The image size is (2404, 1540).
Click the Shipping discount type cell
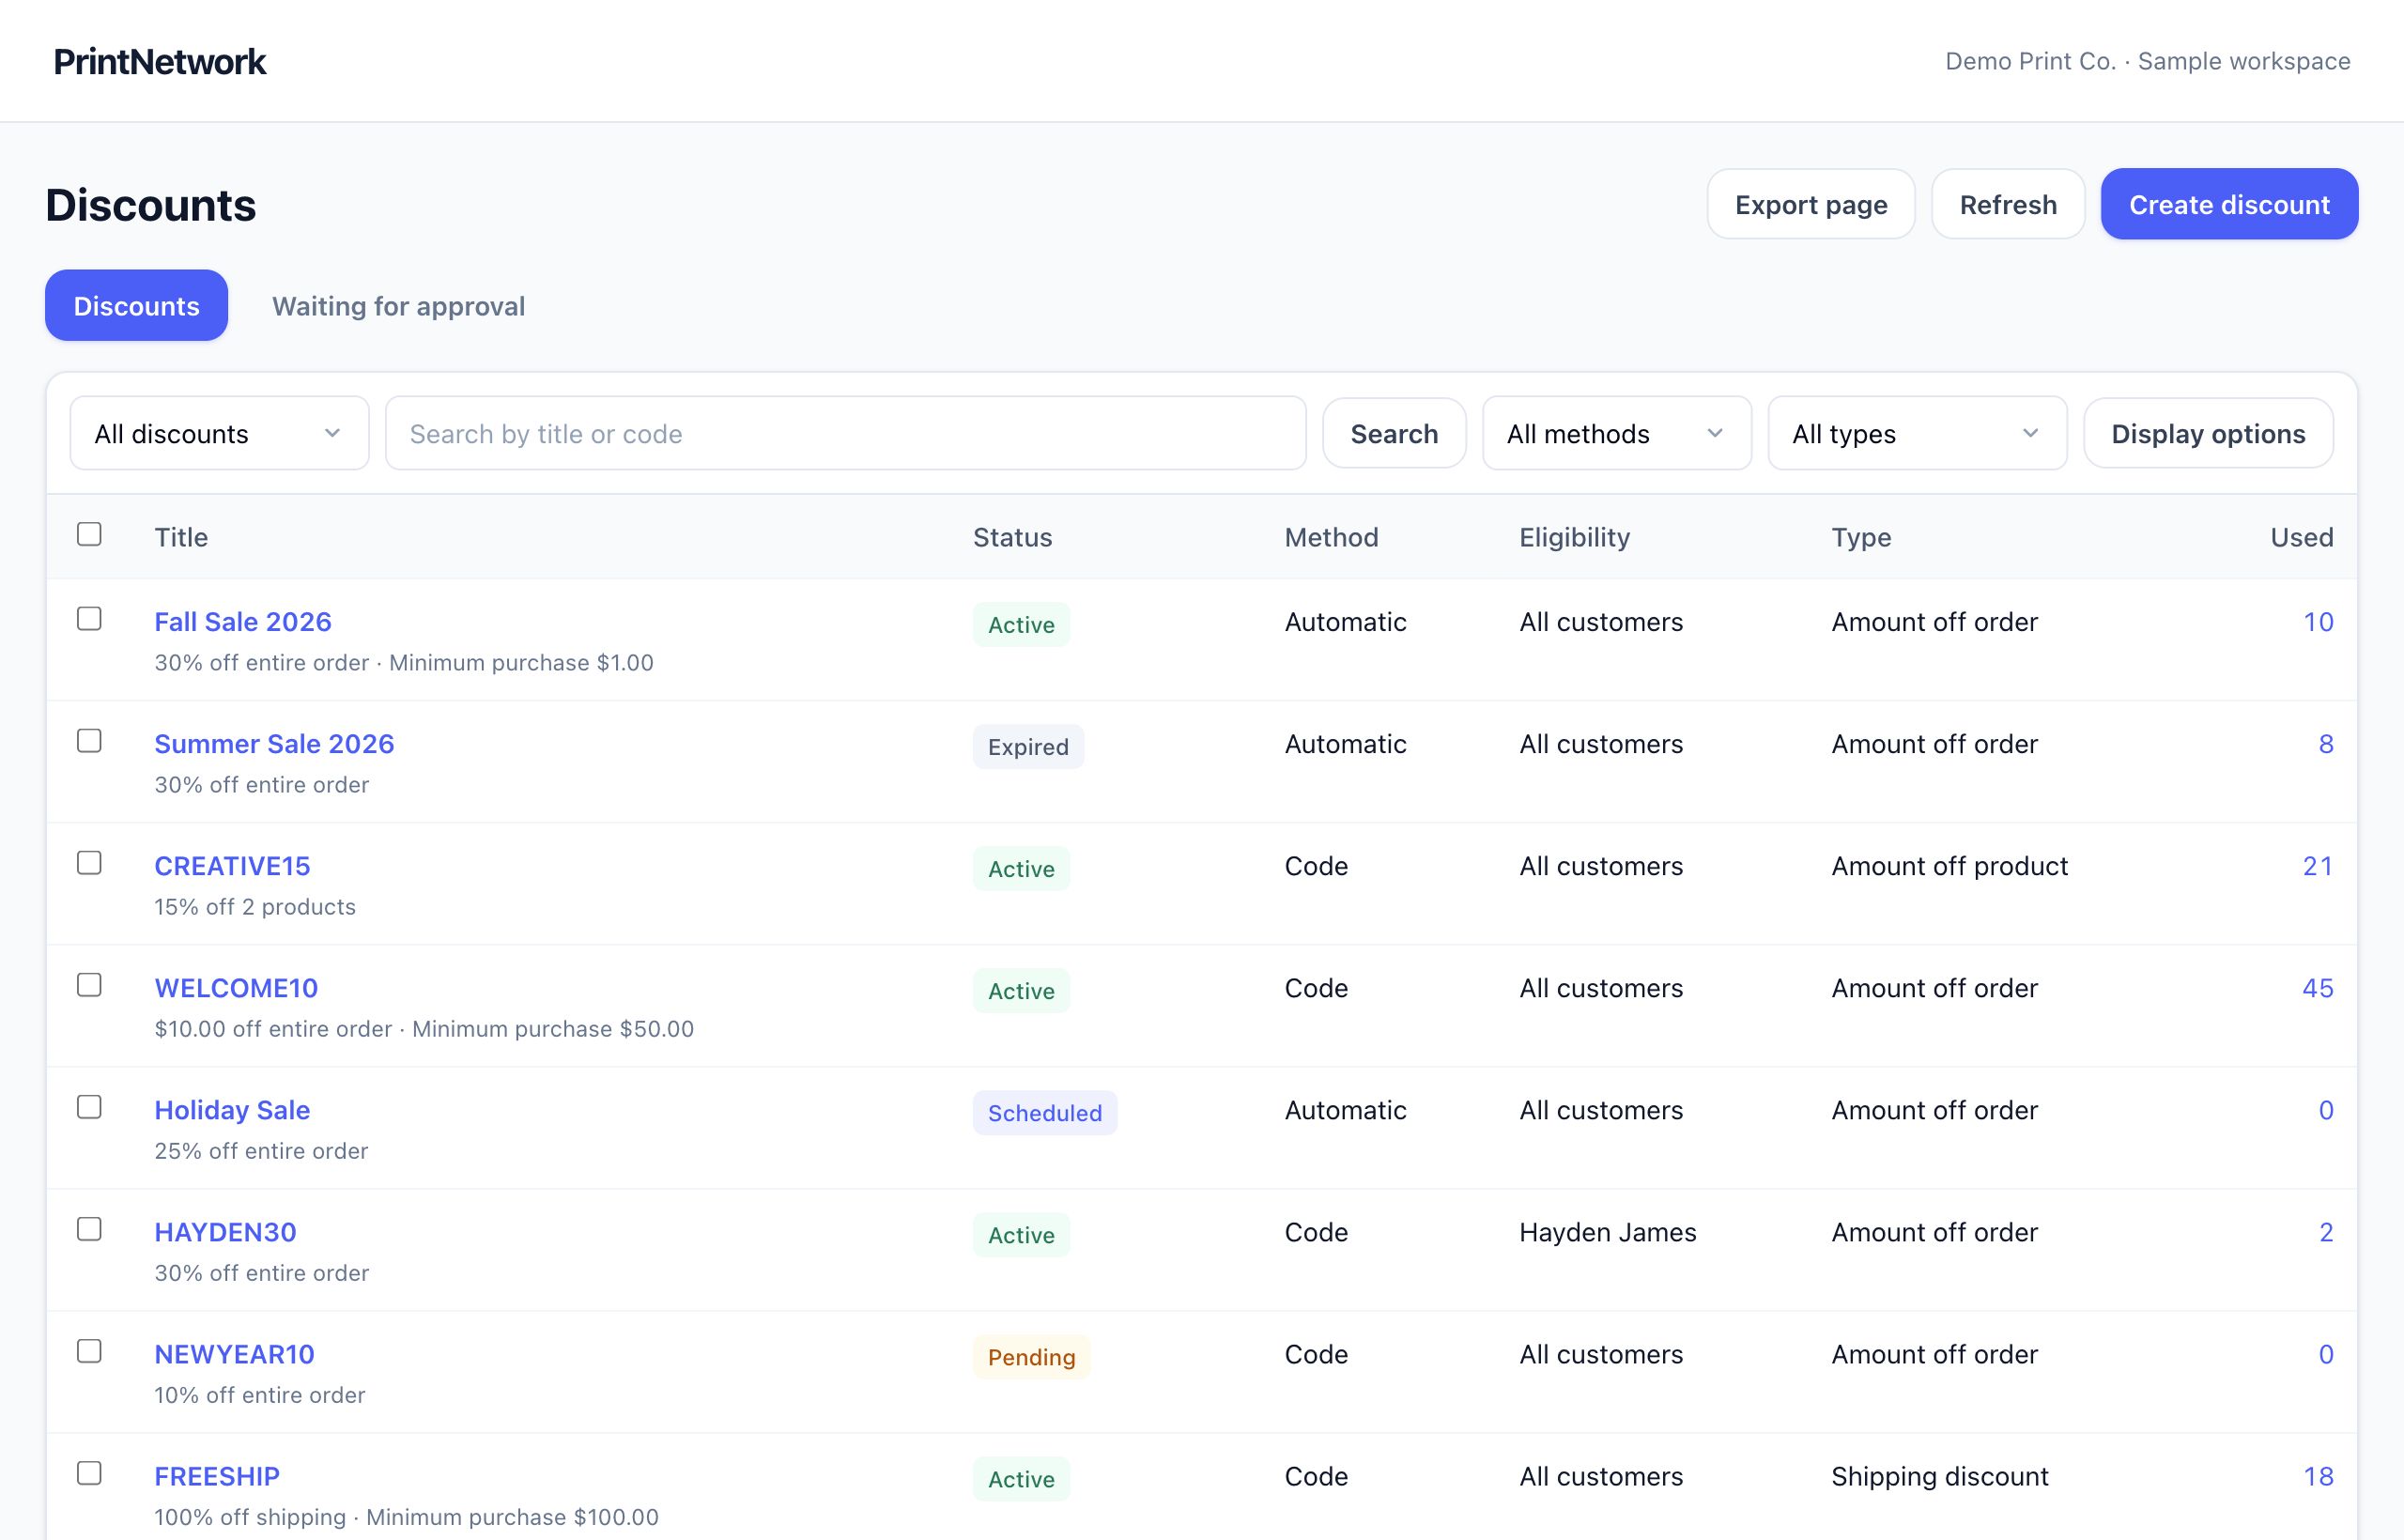coord(1939,1476)
